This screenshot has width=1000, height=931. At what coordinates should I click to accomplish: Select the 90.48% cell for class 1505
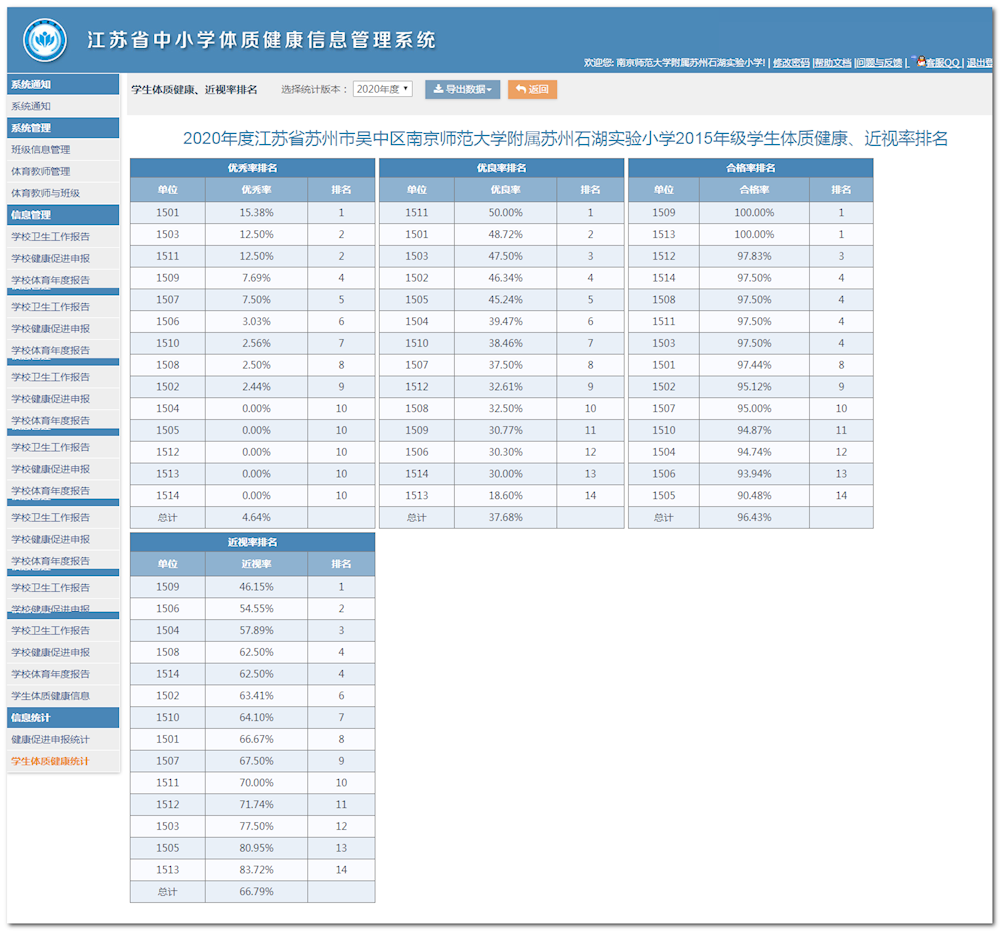coord(754,495)
